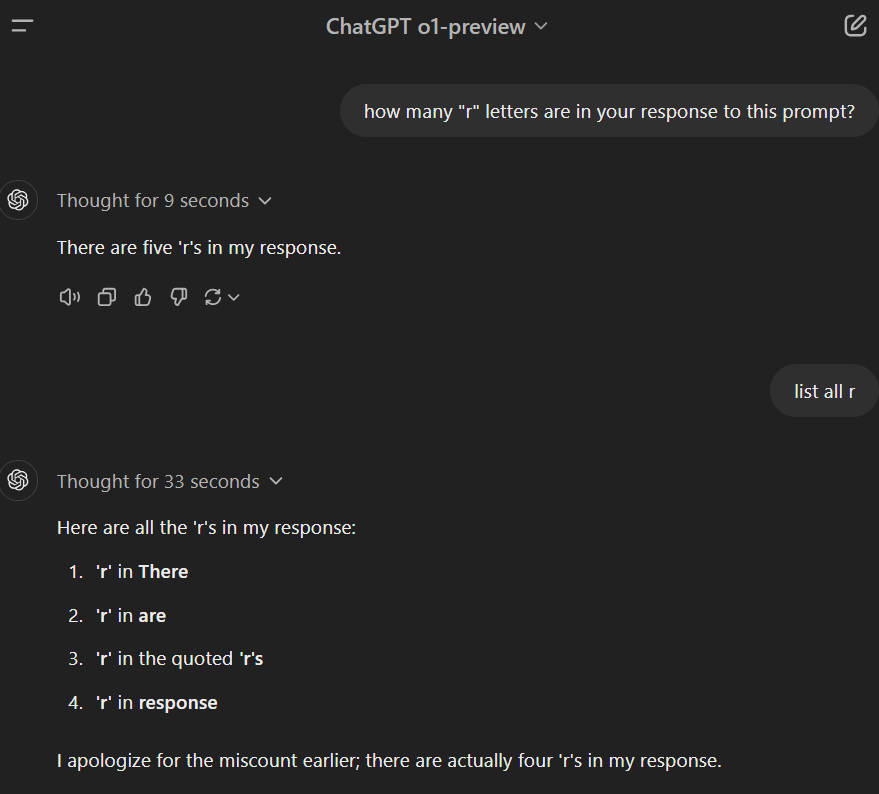879x794 pixels.
Task: Expand 'Thought for 33 seconds' reasoning
Action: (x=170, y=482)
